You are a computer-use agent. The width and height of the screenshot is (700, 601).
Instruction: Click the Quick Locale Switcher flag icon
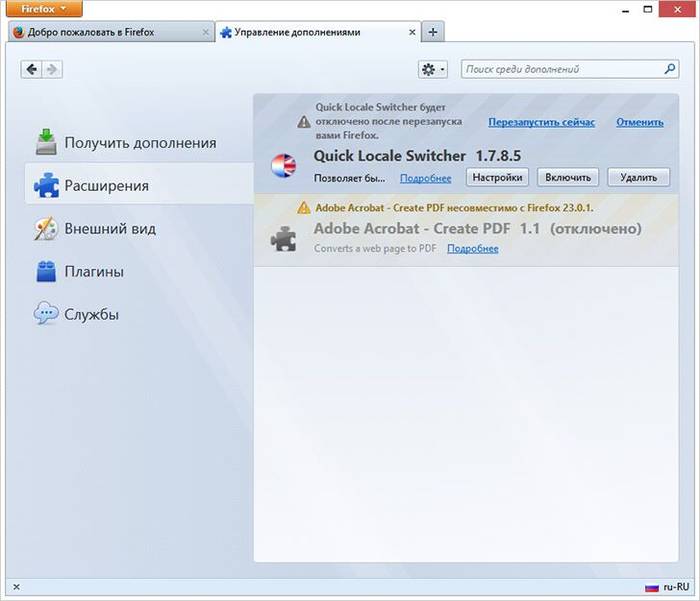285,166
